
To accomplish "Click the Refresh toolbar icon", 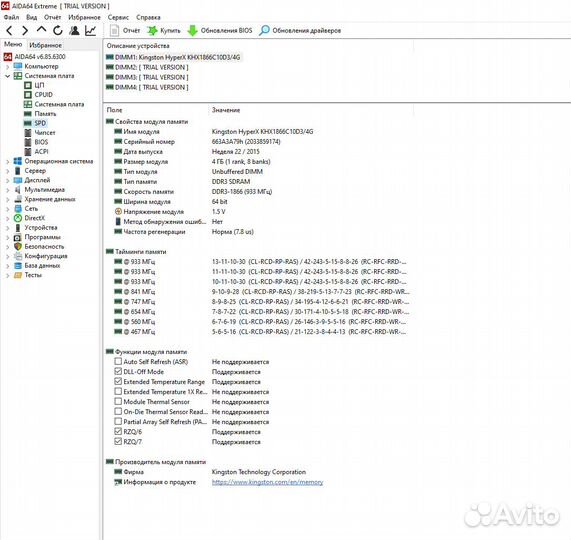I will coord(58,31).
